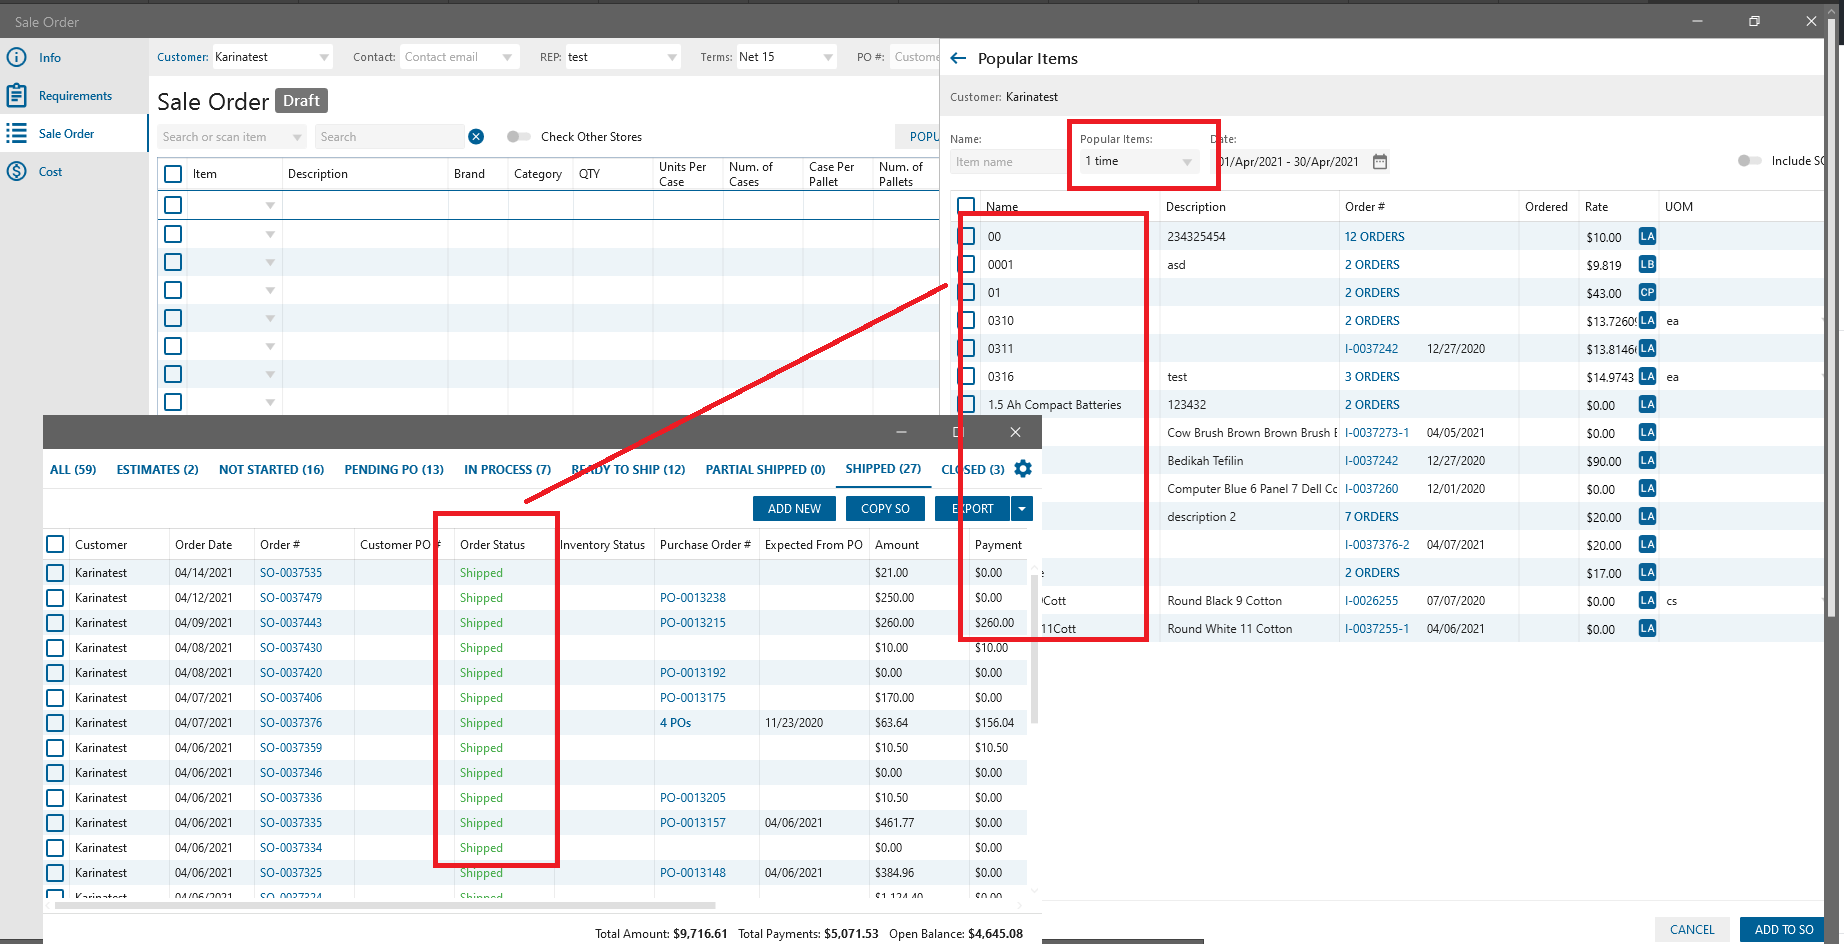Click the CP badge in row 01
The width and height of the screenshot is (1844, 944).
[1647, 292]
